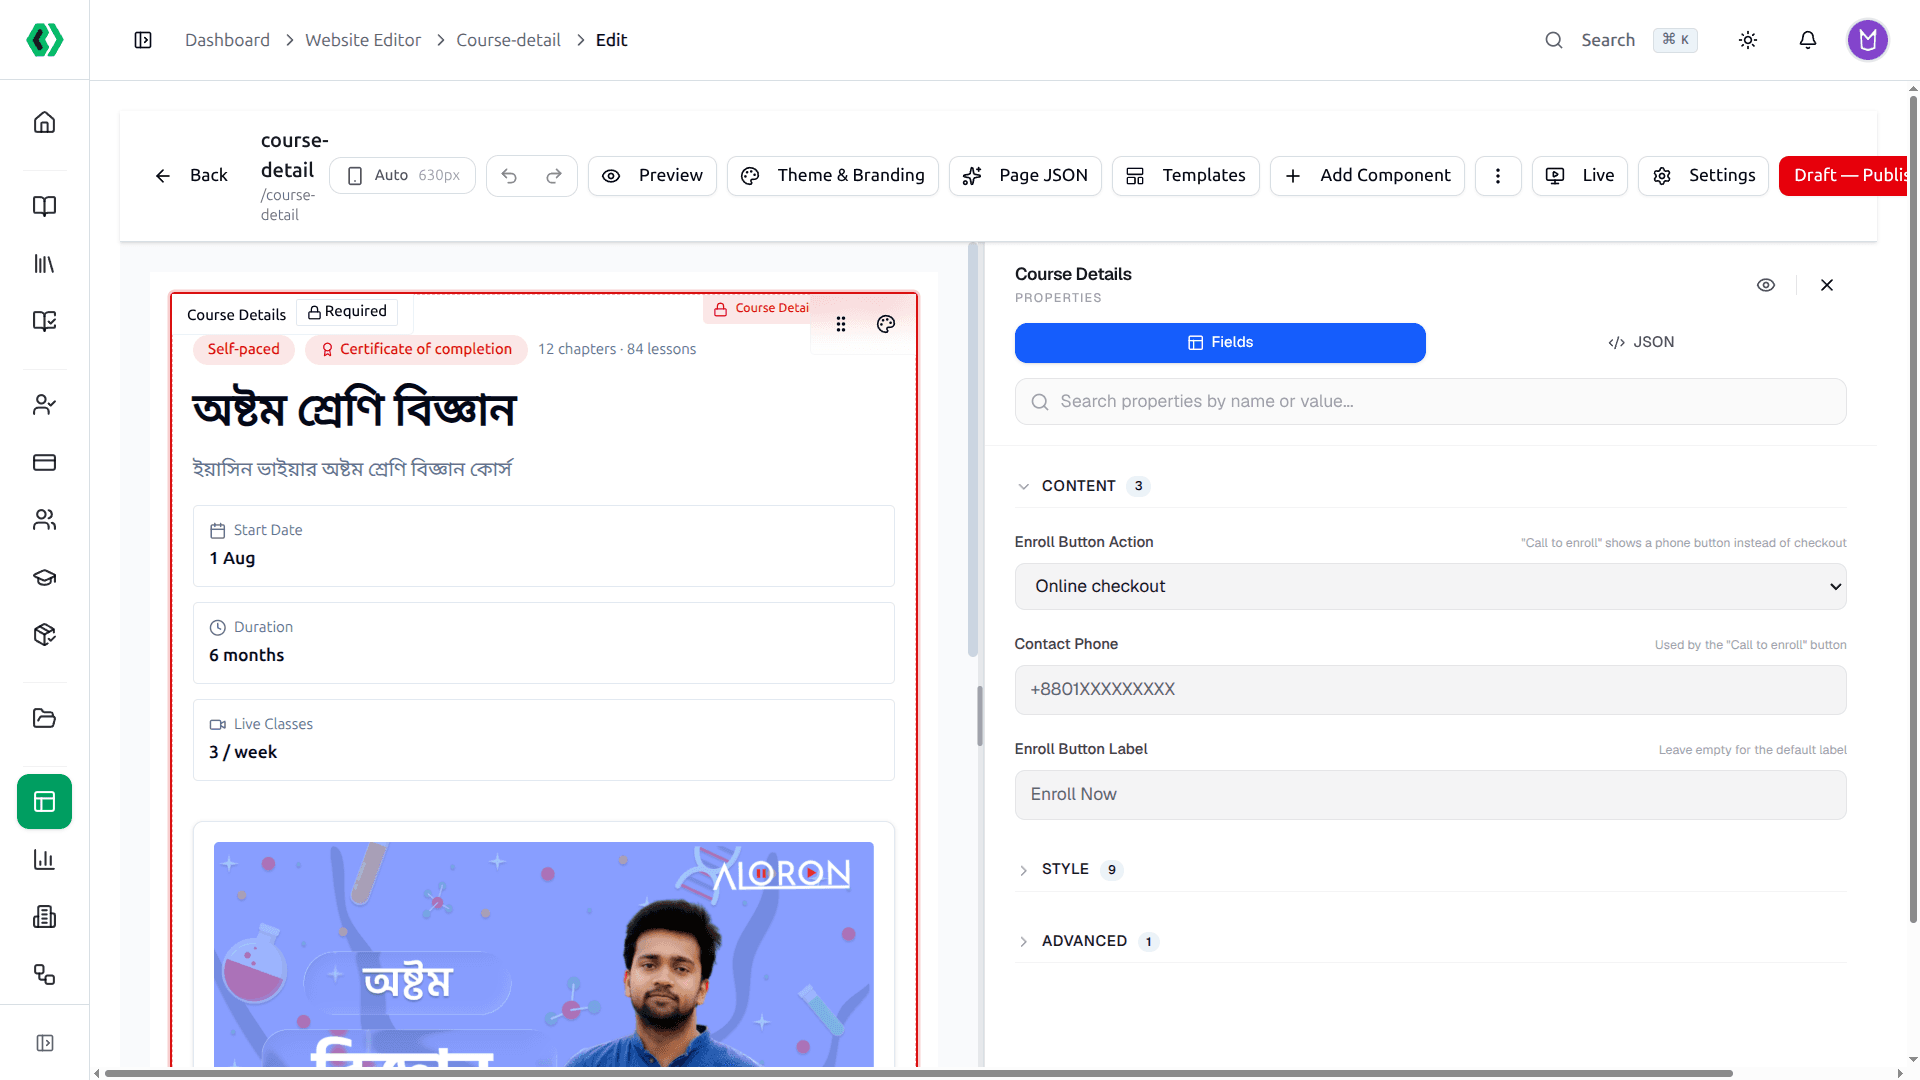The height and width of the screenshot is (1080, 1920).
Task: Open the bar chart analytics icon
Action: click(x=44, y=859)
